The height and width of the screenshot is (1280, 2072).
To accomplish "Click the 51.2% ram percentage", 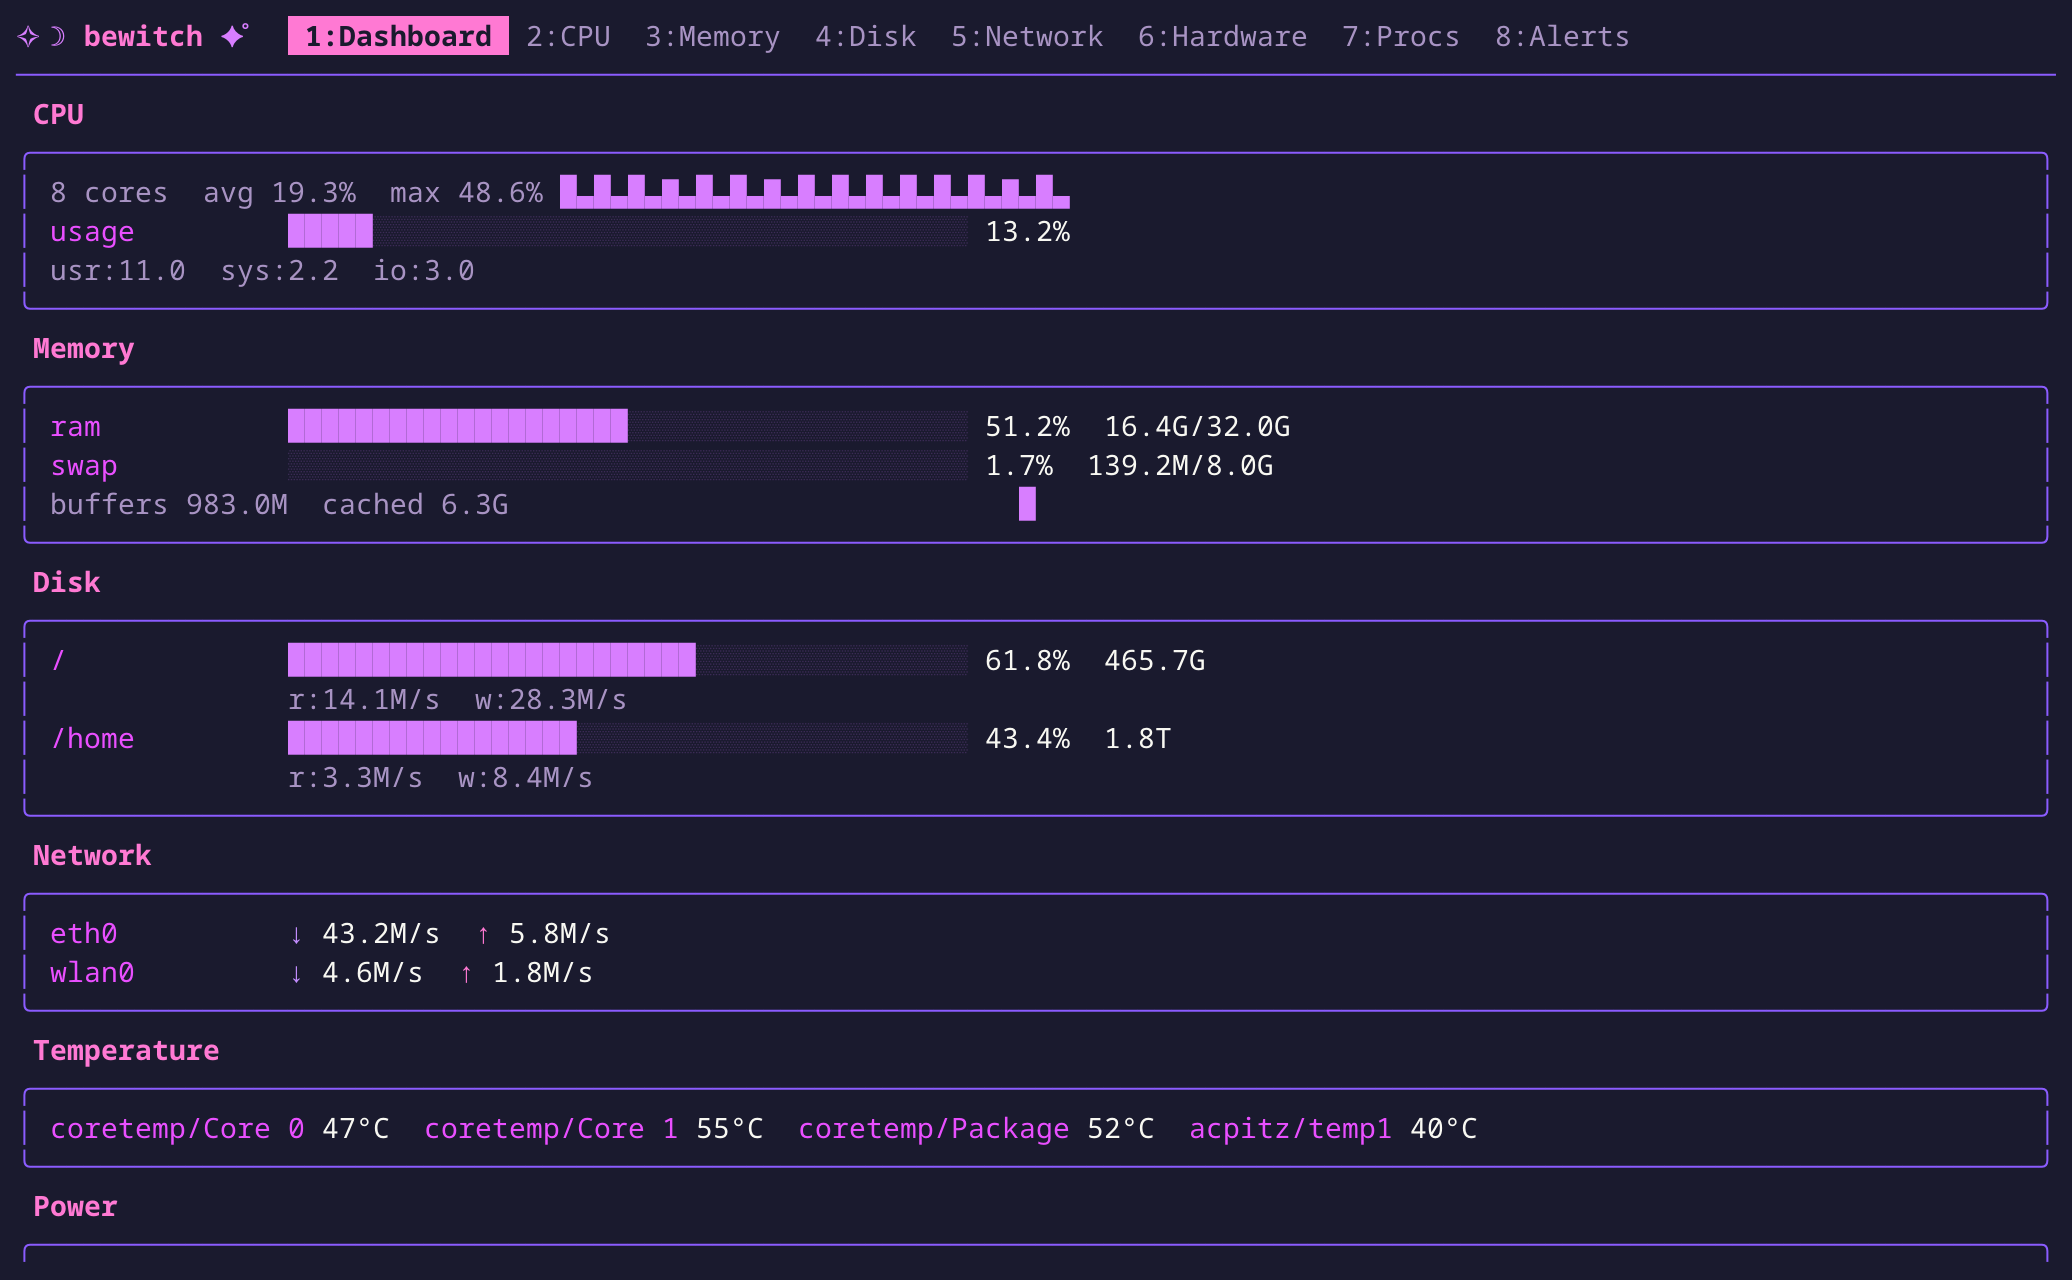I will 1027,426.
